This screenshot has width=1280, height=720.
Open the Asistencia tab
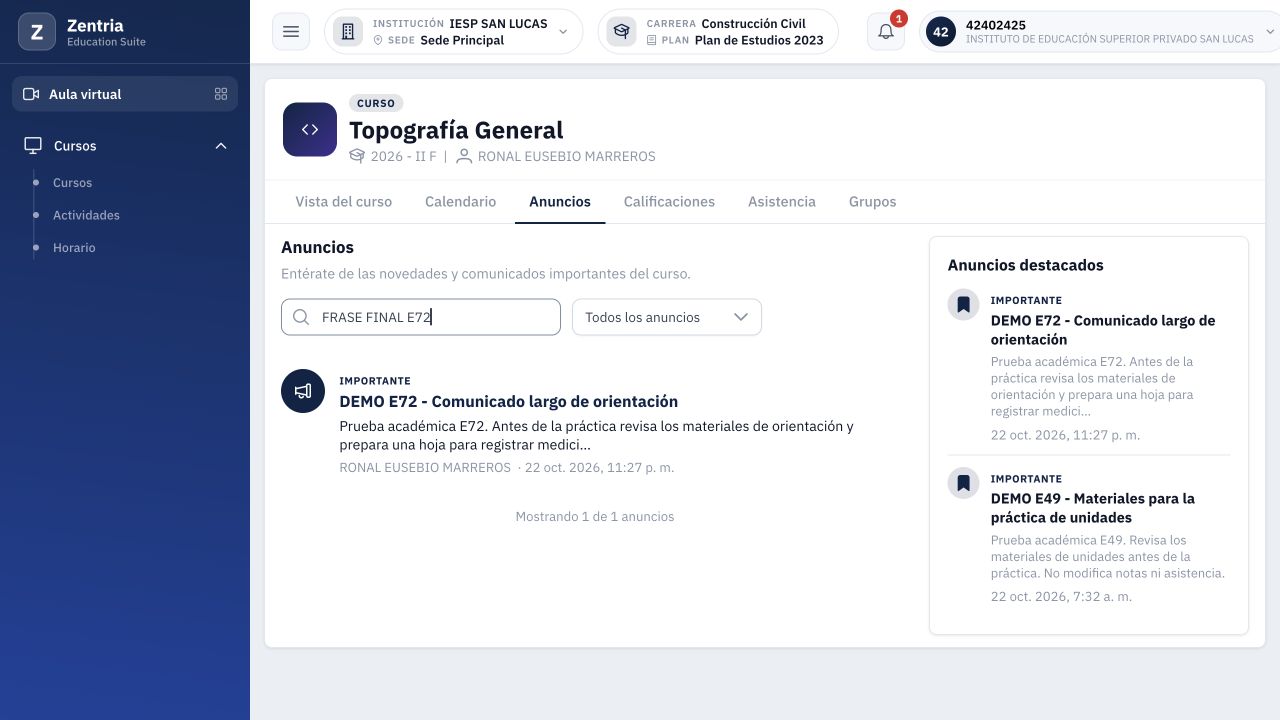[782, 202]
